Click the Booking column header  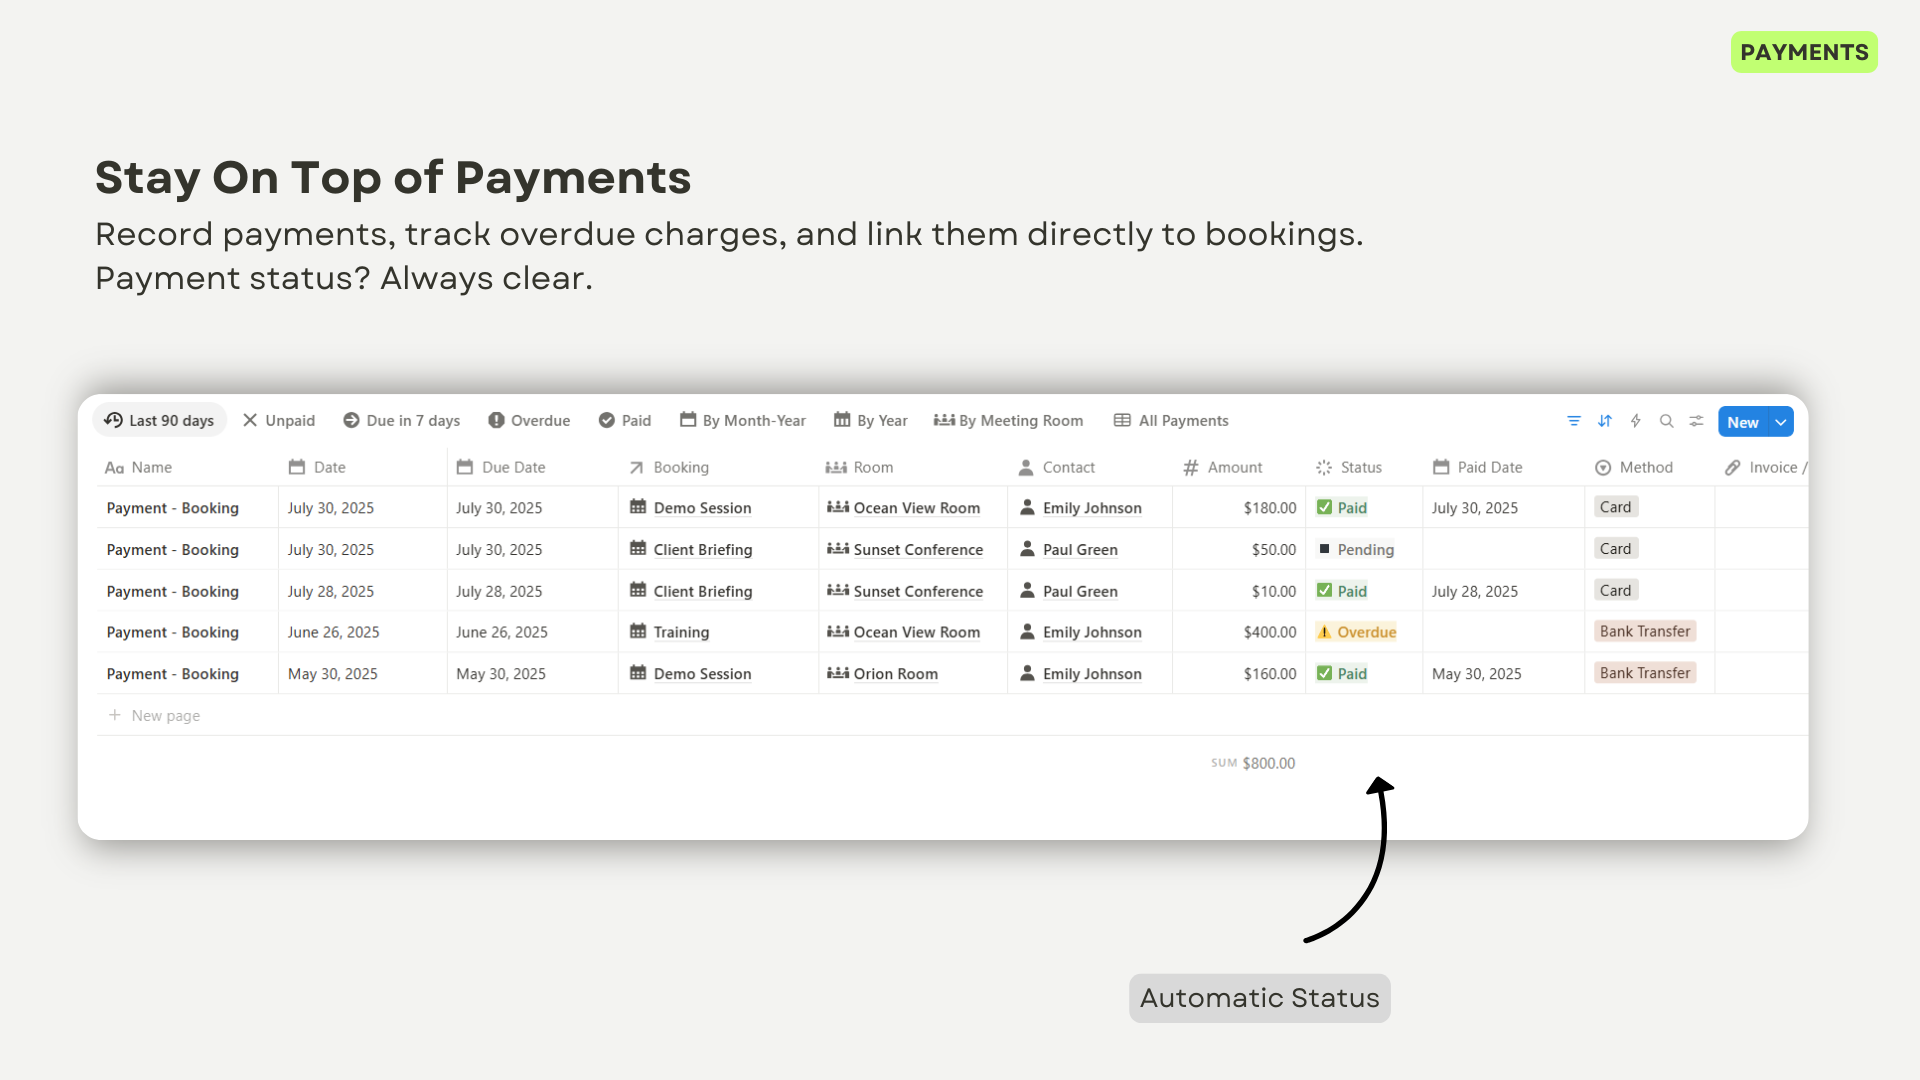point(669,467)
